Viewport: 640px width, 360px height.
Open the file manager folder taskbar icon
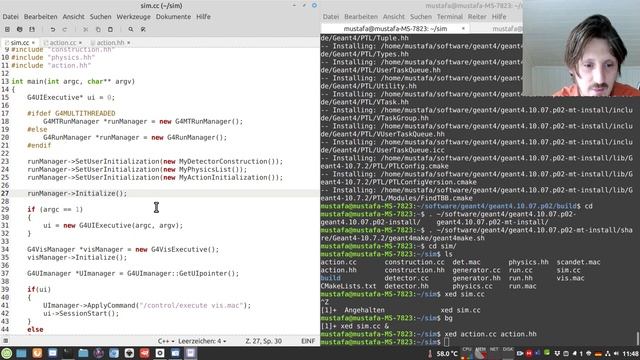click(83, 353)
